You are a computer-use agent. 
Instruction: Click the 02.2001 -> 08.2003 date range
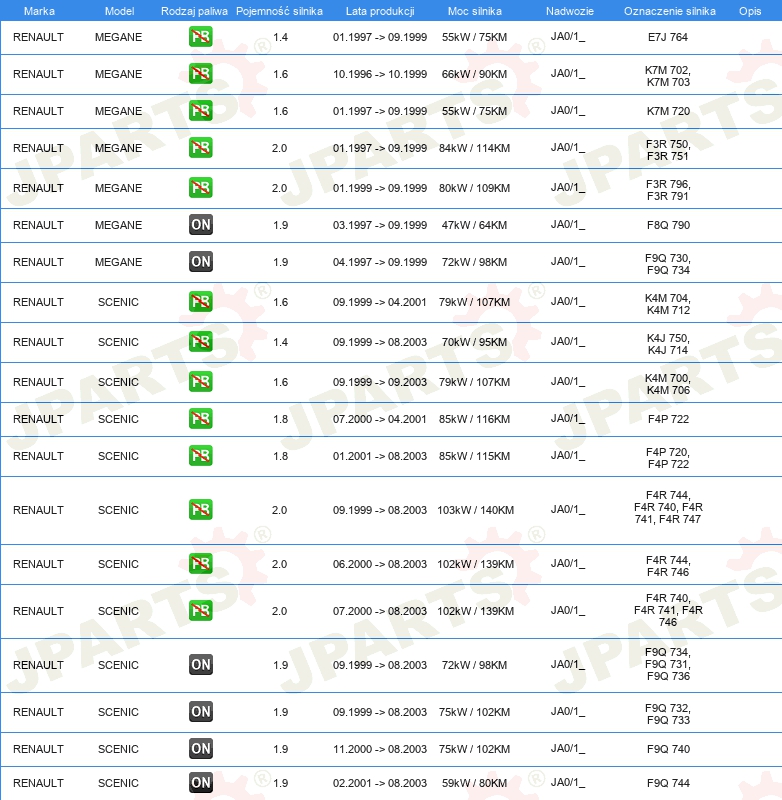coord(380,783)
